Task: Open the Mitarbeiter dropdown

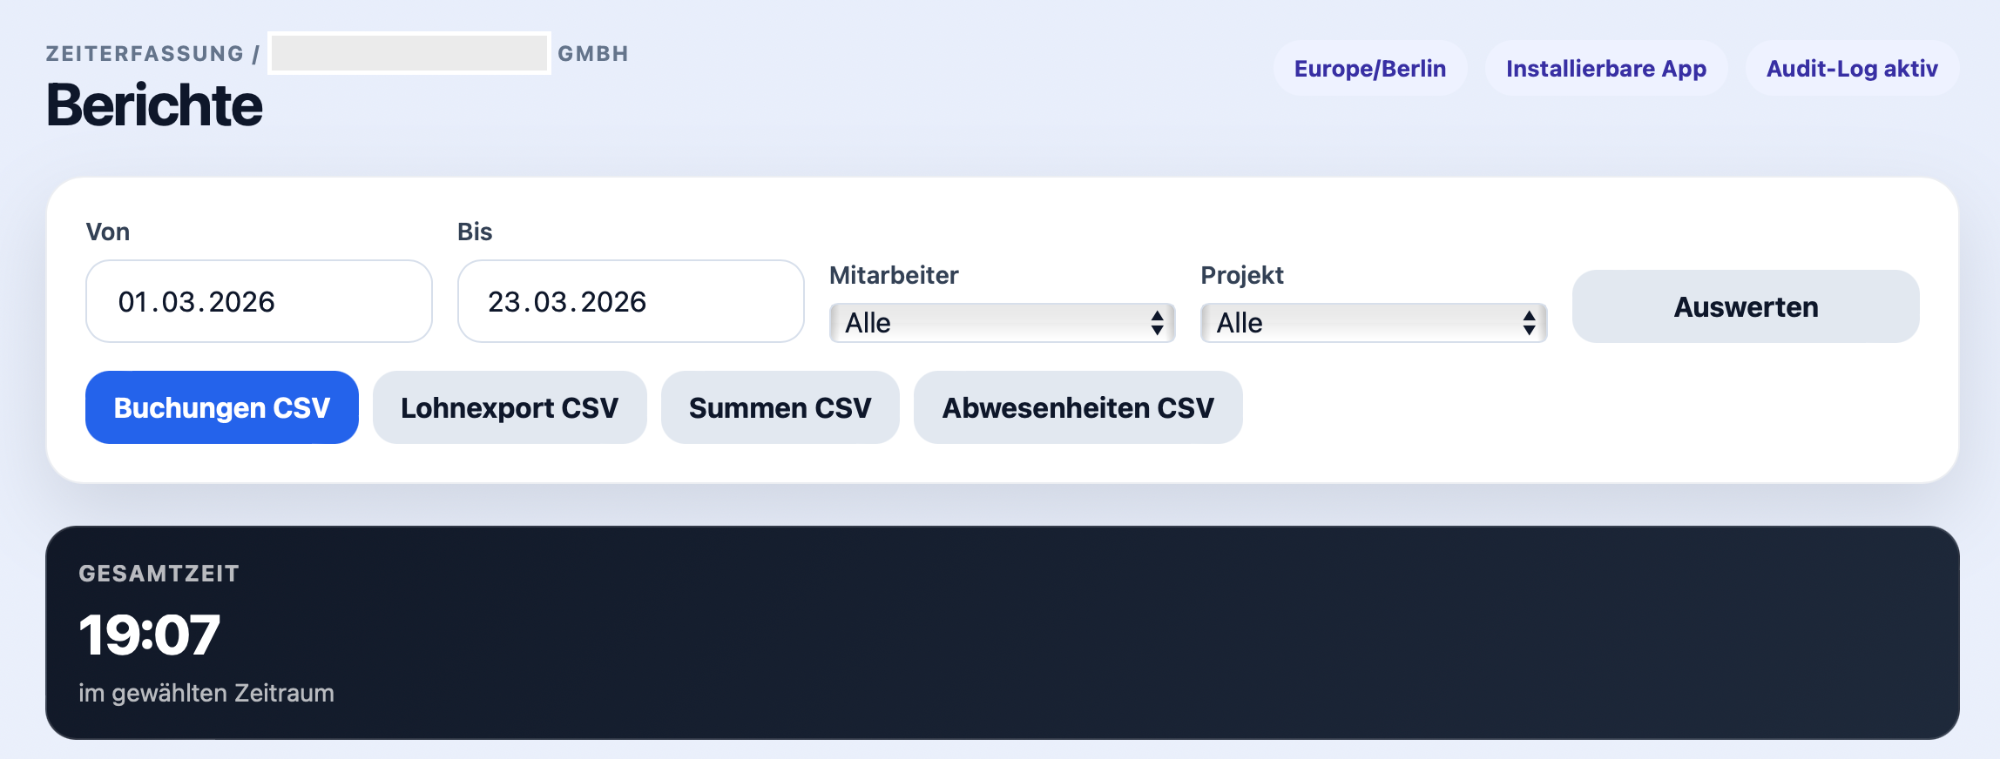Action: (x=1000, y=323)
